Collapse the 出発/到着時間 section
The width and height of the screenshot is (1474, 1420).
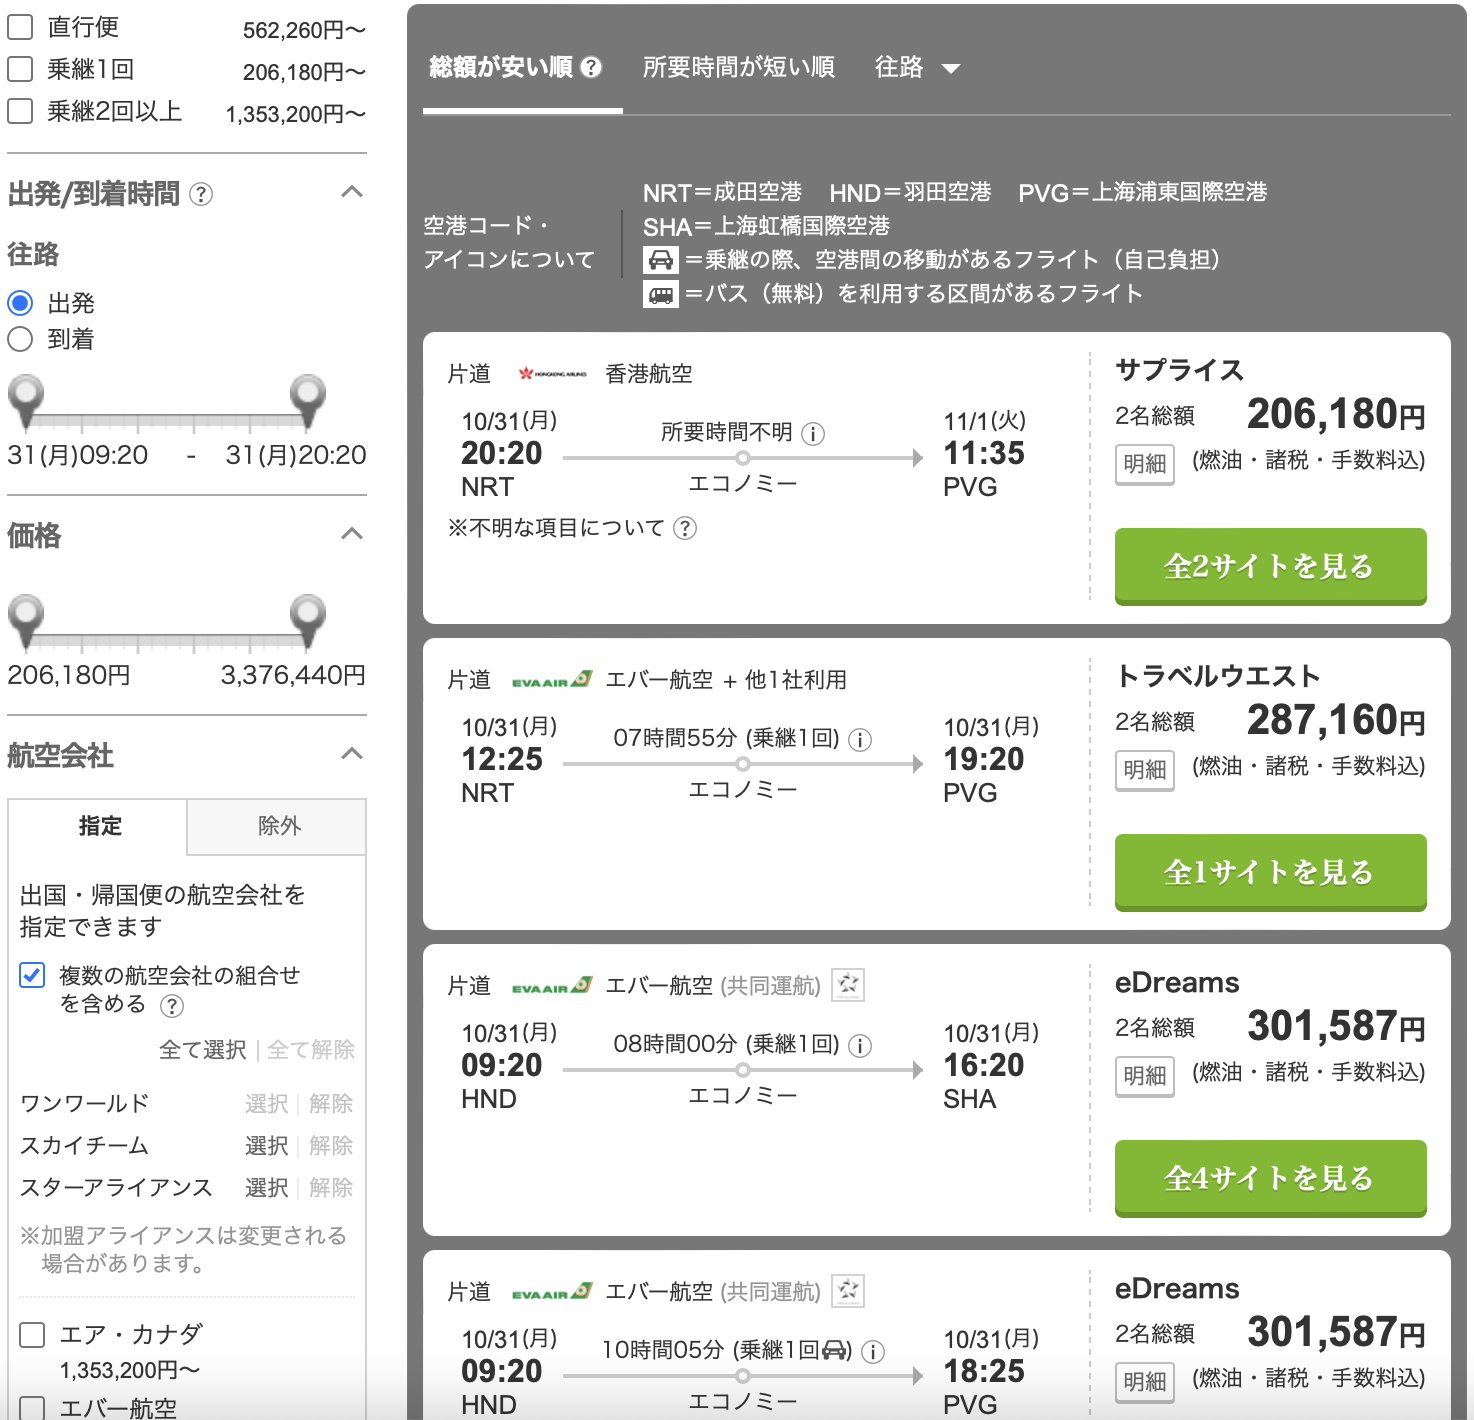[352, 192]
